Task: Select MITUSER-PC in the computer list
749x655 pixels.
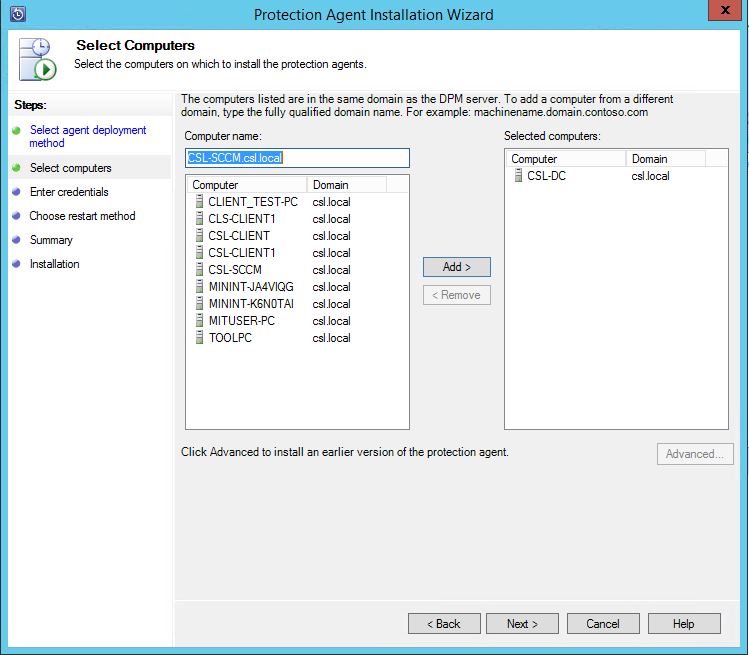Action: pos(242,321)
